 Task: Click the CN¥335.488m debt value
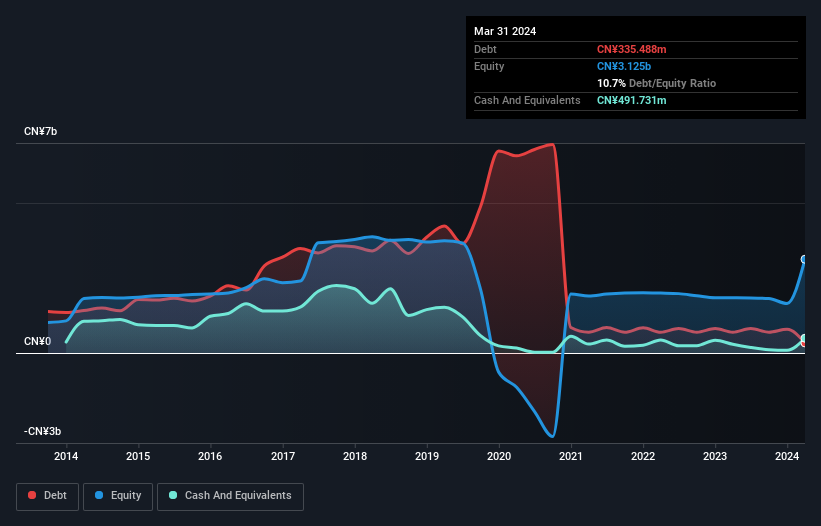click(631, 49)
